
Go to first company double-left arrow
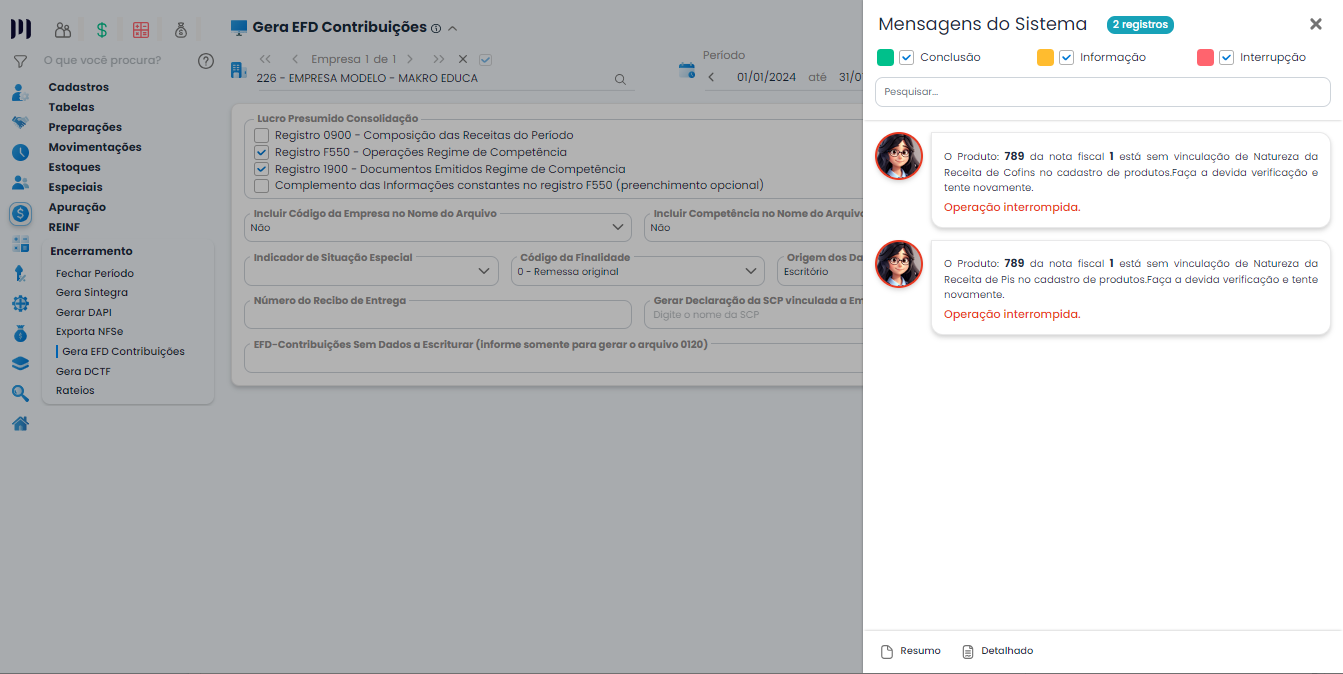coord(265,59)
